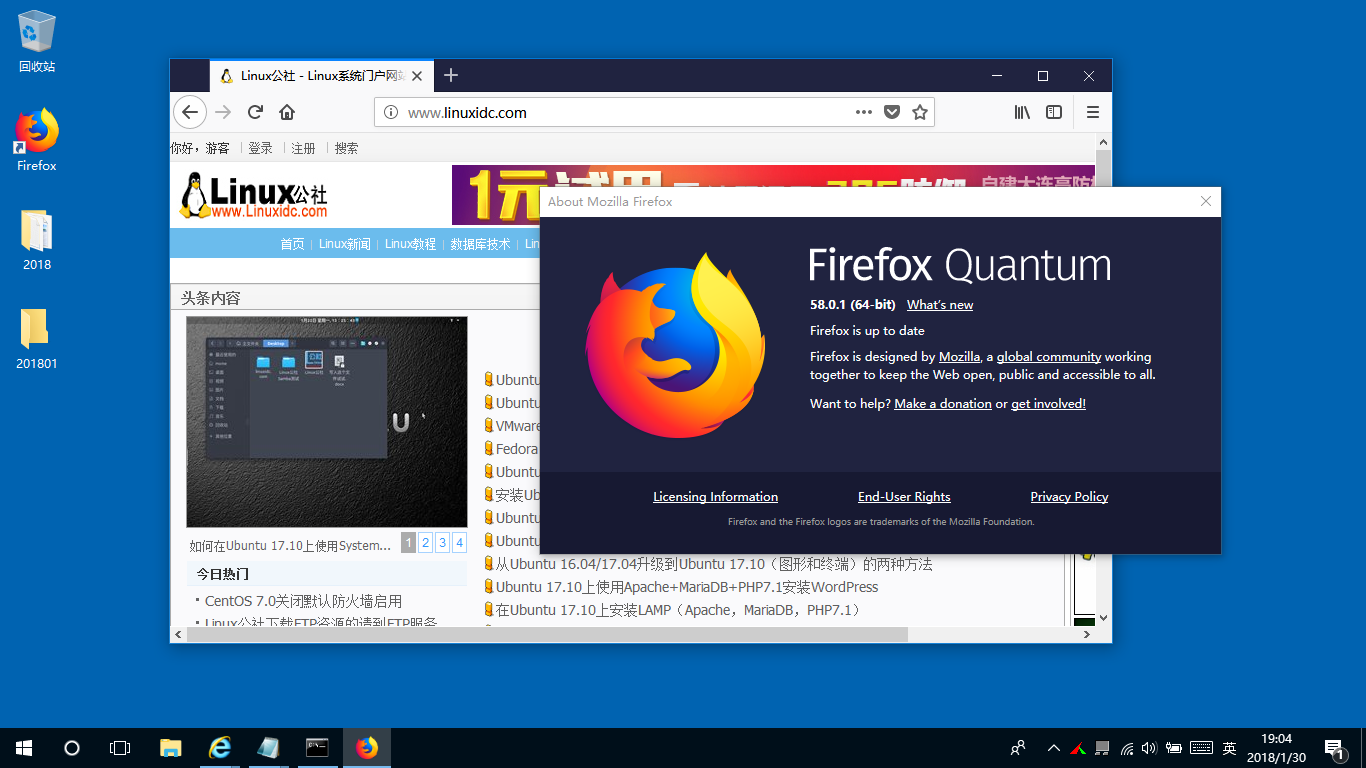
Task: Click the 登录 login link
Action: tap(261, 148)
